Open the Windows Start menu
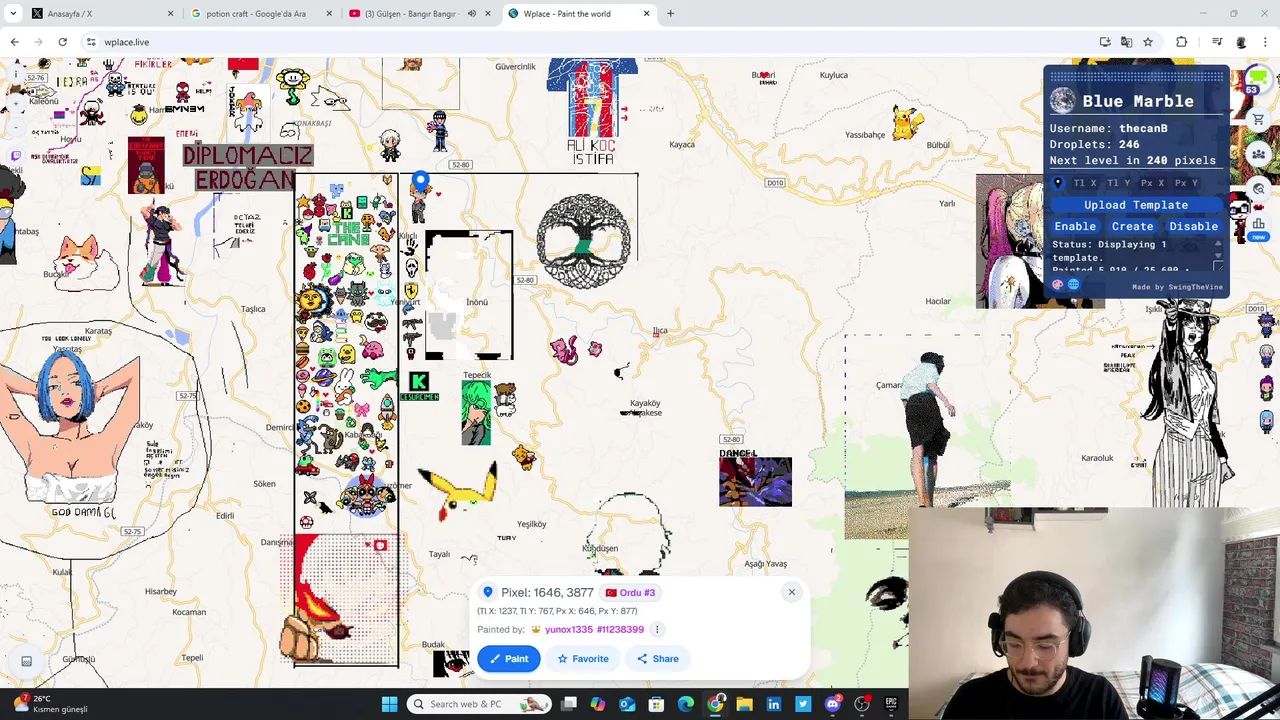The width and height of the screenshot is (1280, 720). 389,704
